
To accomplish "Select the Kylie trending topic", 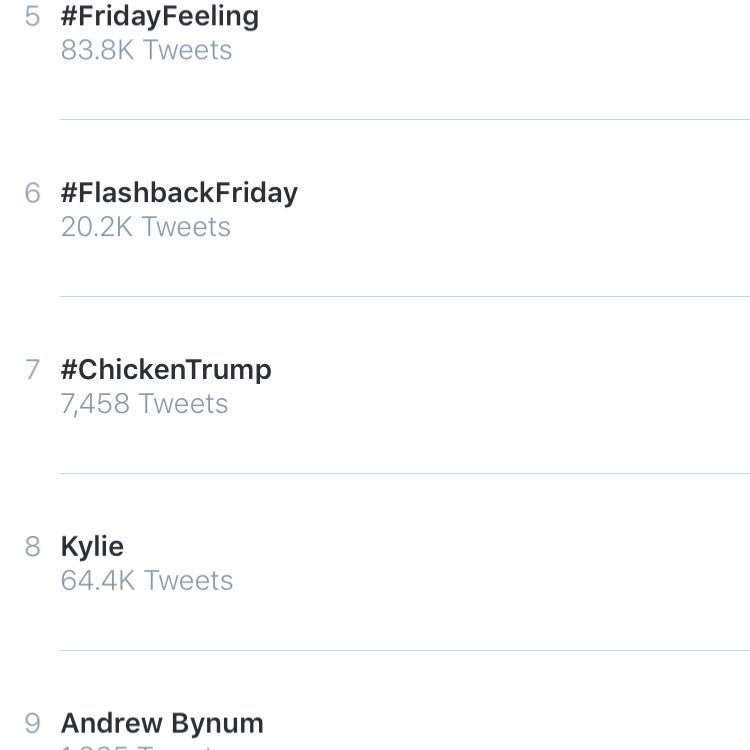I will pos(92,547).
